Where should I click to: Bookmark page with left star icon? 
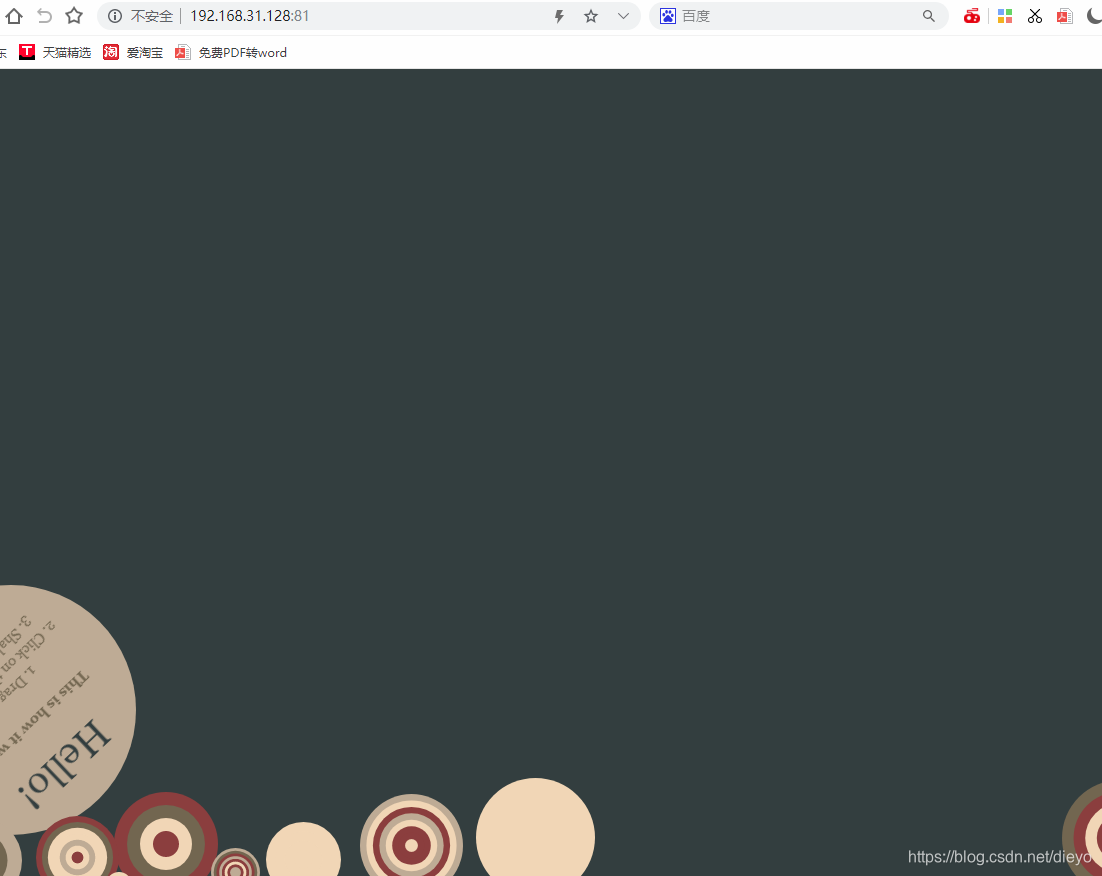coord(74,15)
